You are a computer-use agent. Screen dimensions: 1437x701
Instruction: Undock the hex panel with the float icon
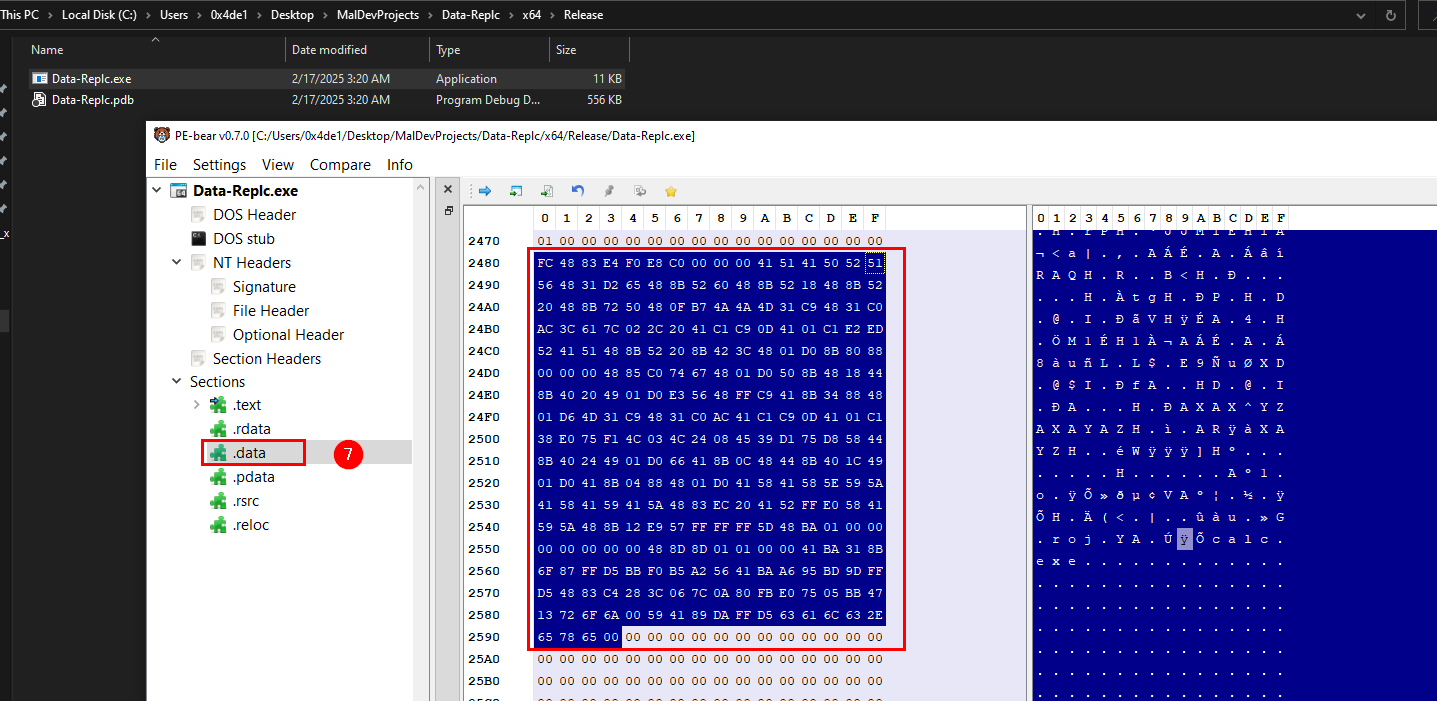pos(448,211)
